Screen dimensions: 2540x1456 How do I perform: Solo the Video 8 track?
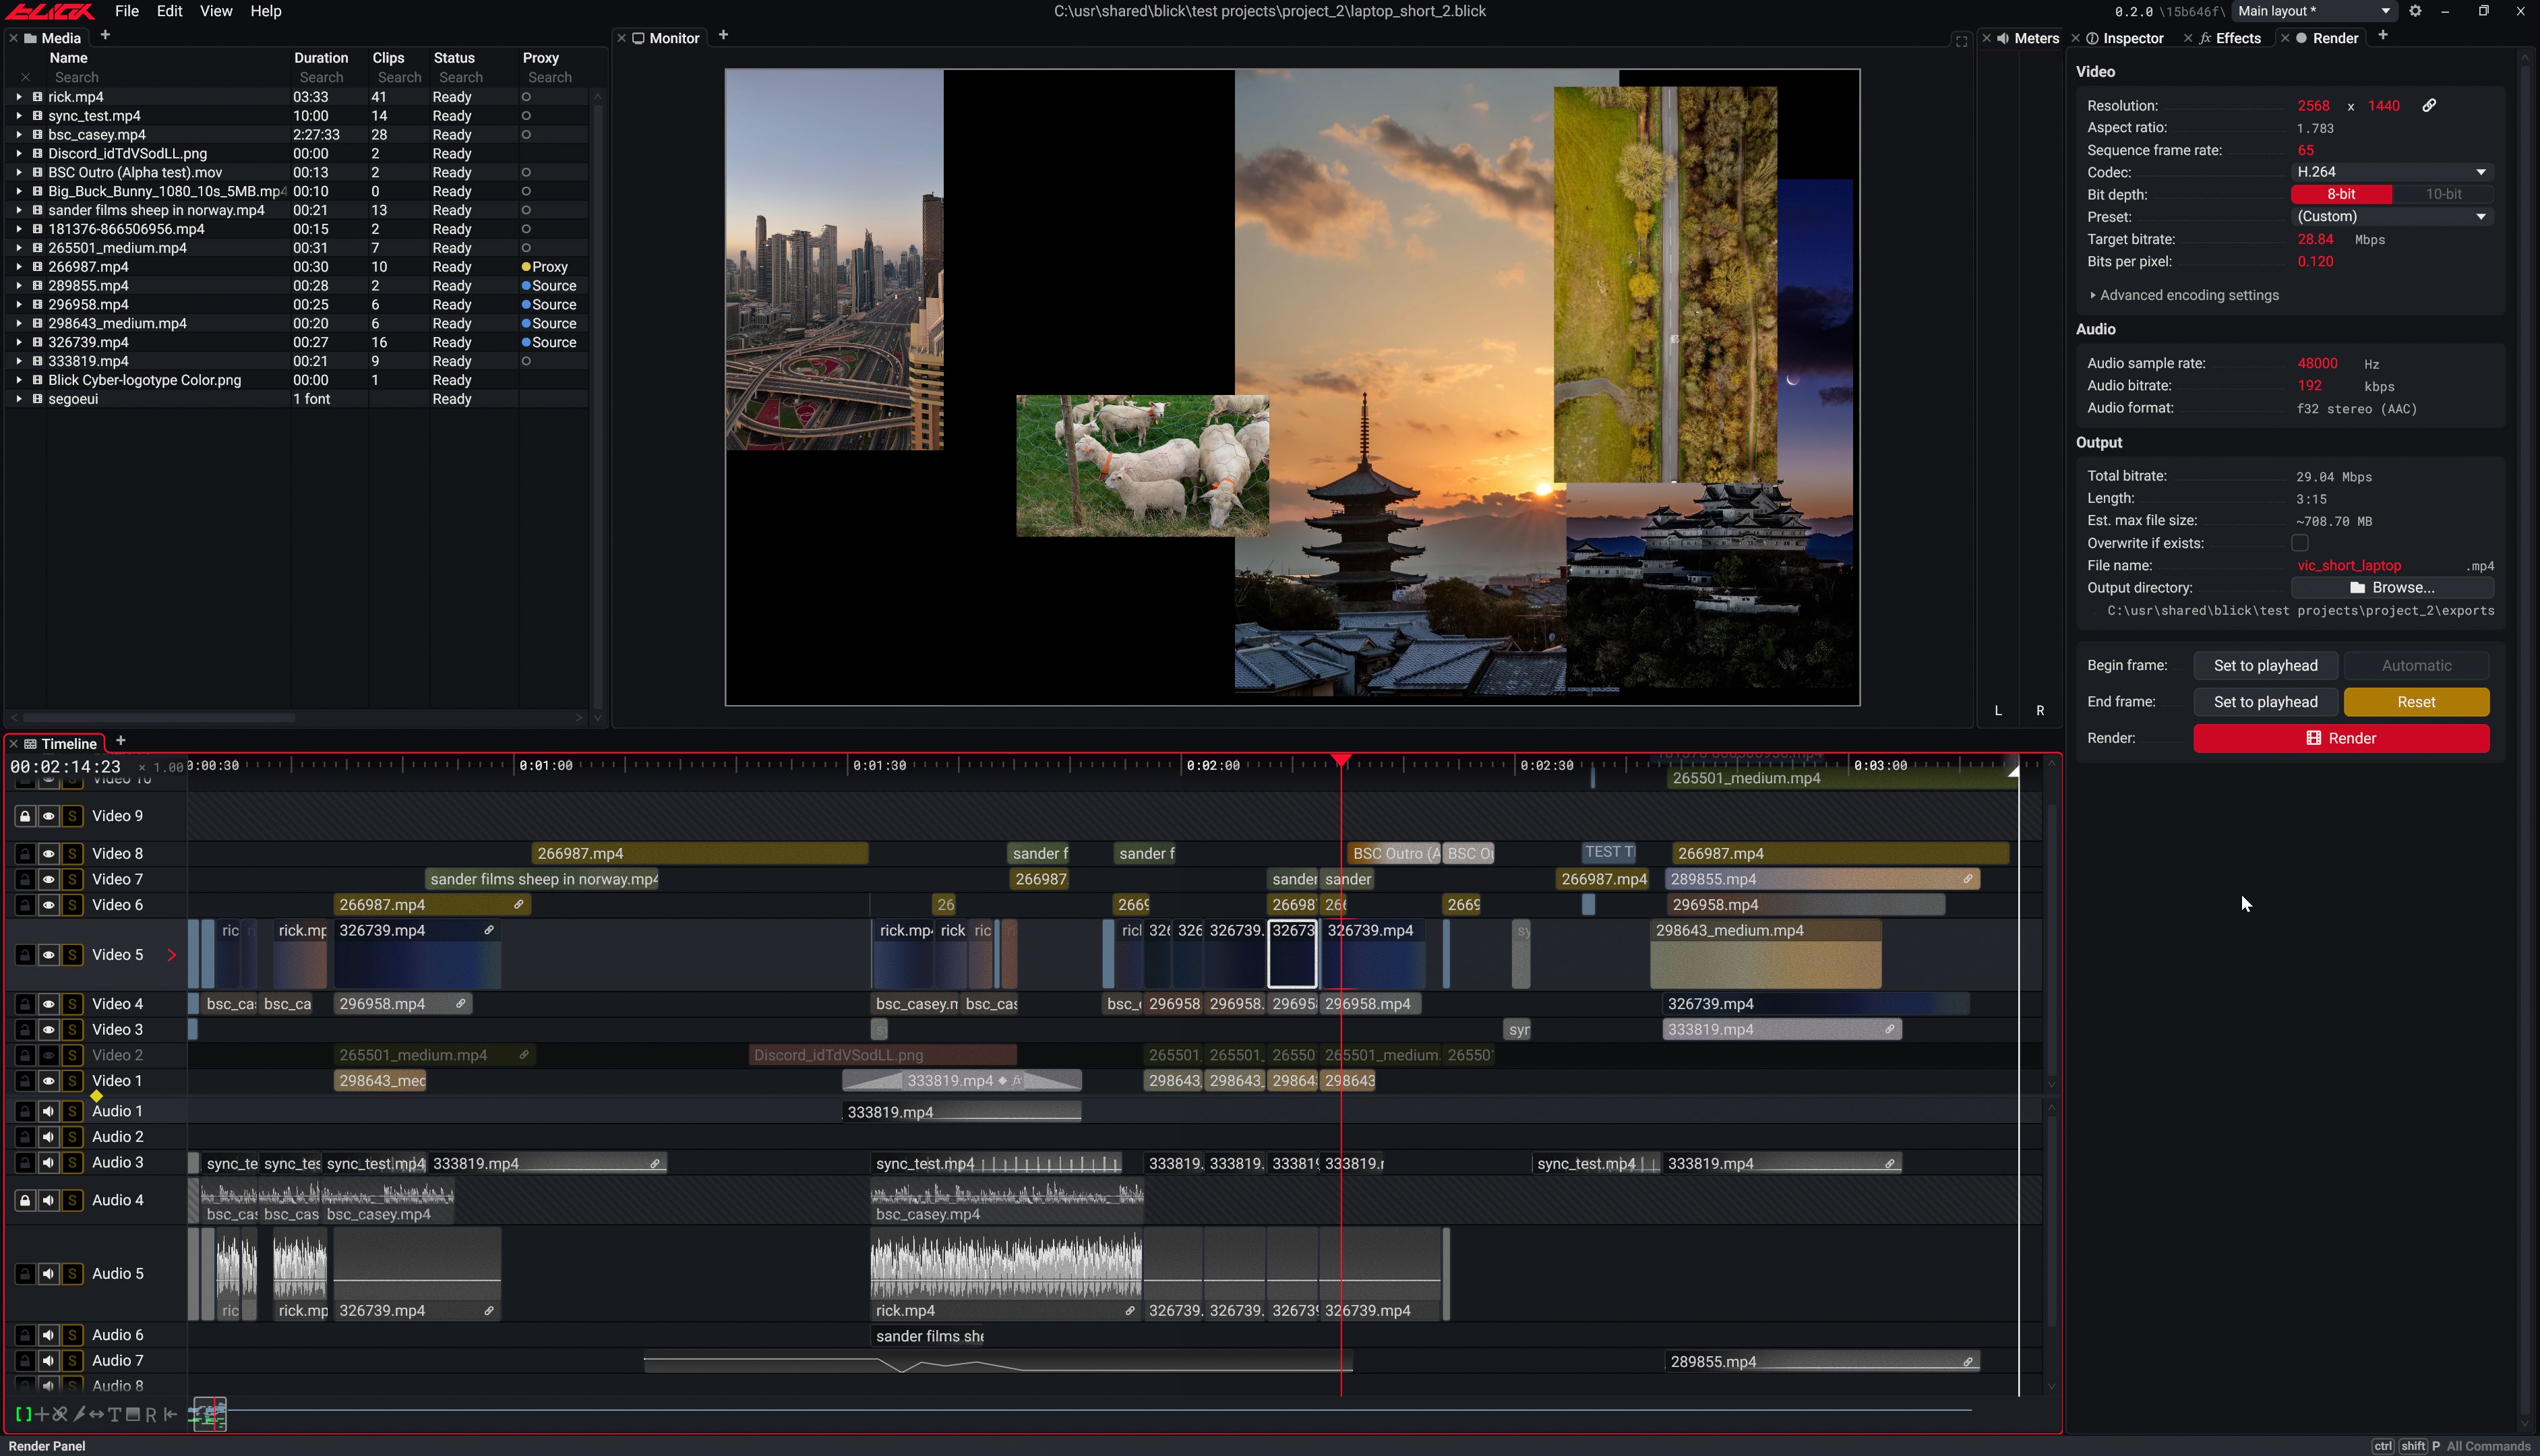point(72,854)
